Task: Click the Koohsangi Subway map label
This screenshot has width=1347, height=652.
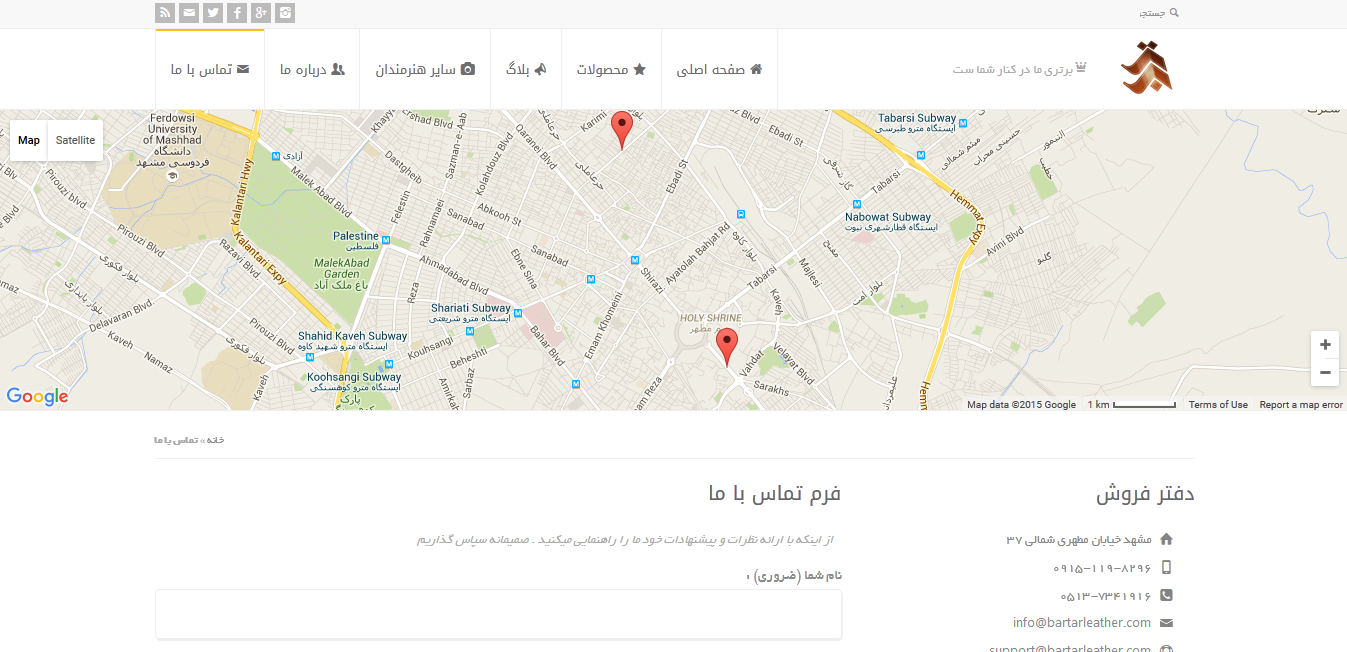Action: tap(354, 382)
